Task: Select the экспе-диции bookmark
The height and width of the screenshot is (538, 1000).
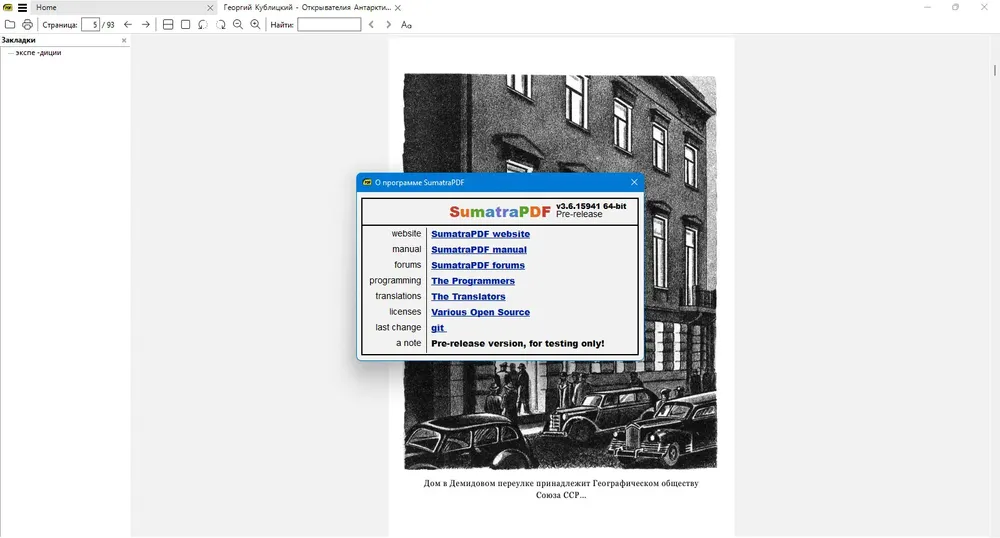Action: point(38,53)
